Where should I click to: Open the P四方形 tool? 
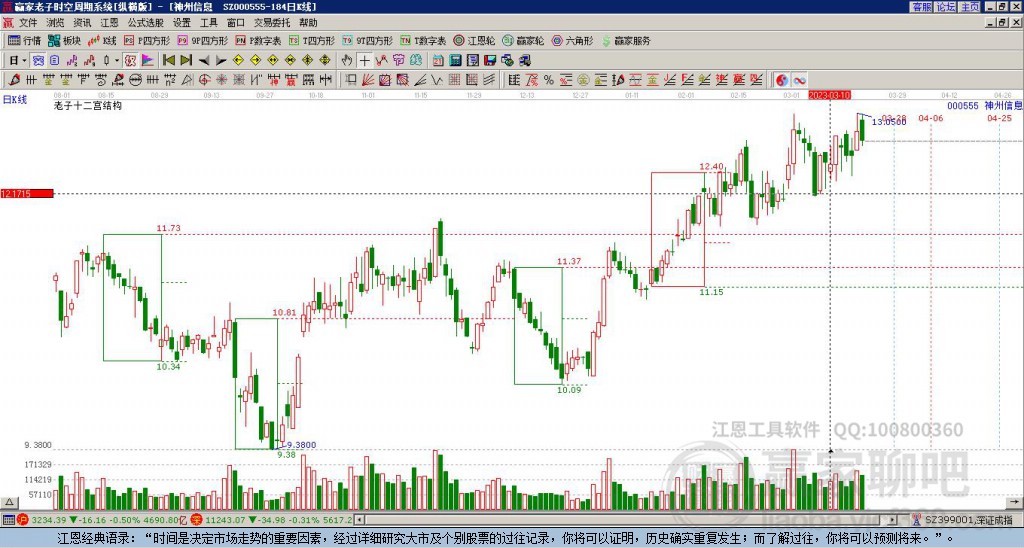147,40
